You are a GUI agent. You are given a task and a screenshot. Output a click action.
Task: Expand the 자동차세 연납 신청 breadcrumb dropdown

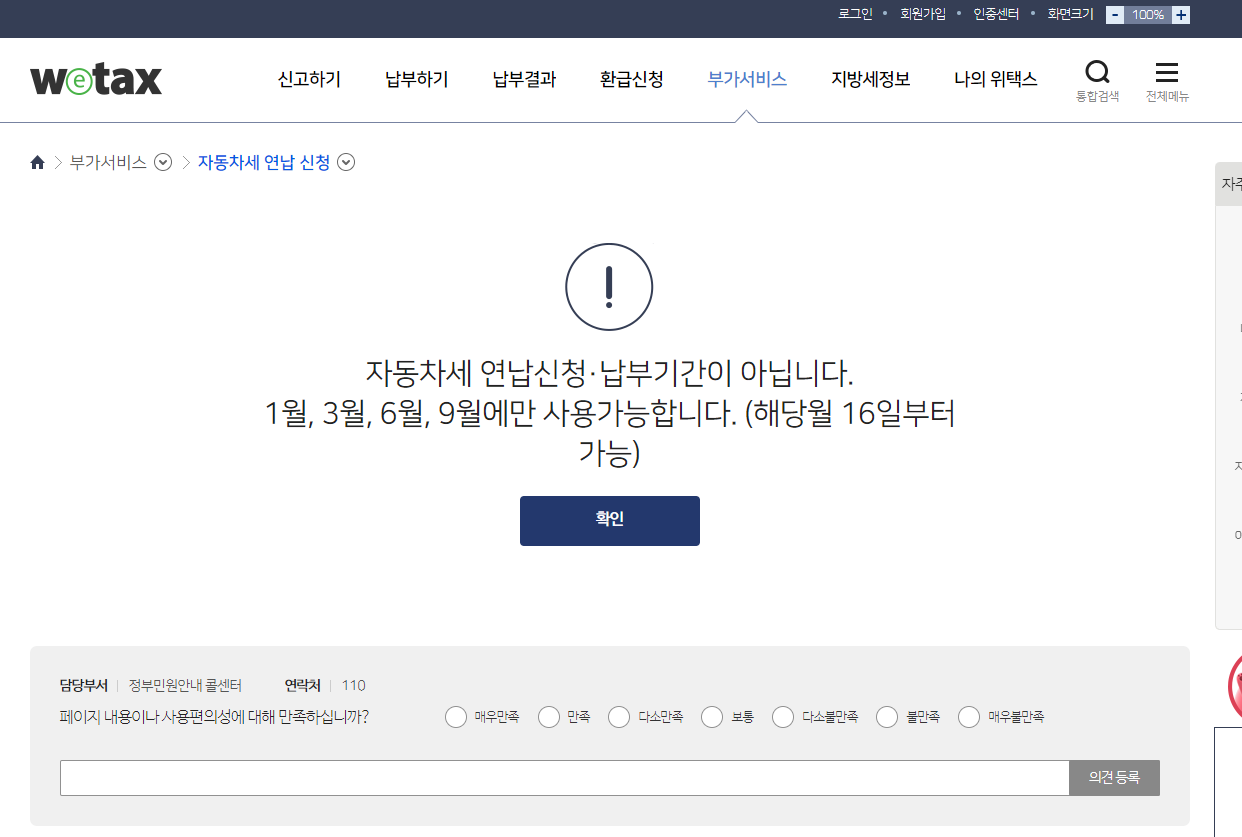(346, 161)
